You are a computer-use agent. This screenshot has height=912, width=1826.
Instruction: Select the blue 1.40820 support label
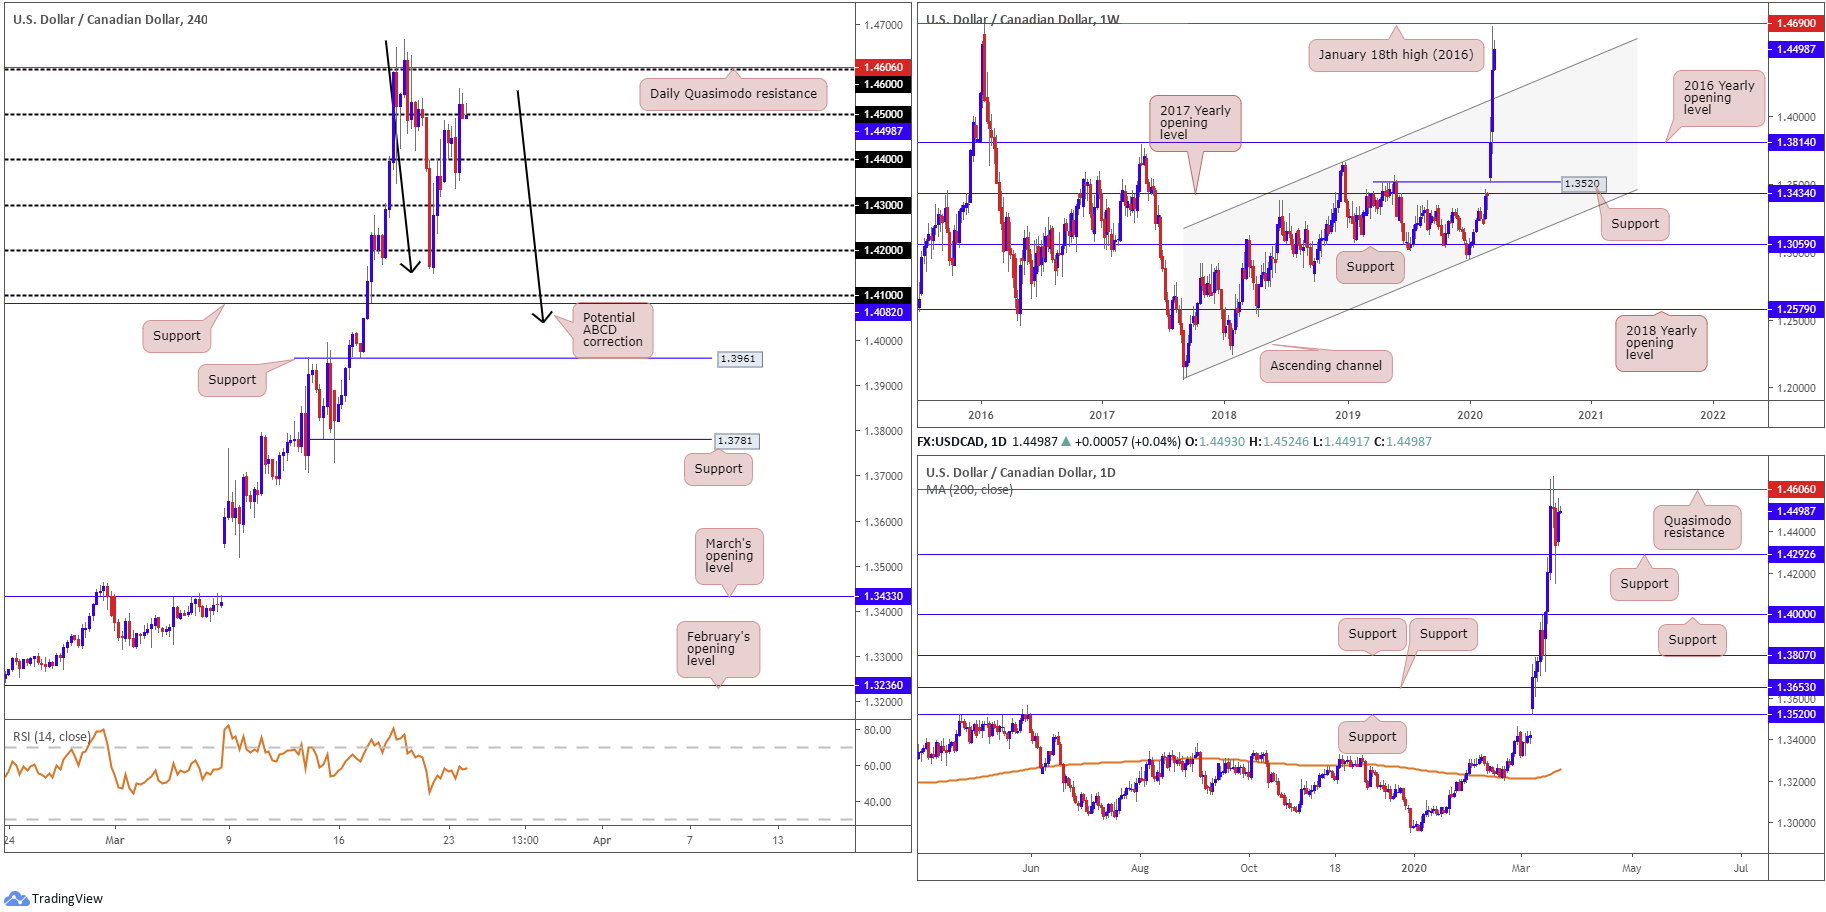coord(883,312)
